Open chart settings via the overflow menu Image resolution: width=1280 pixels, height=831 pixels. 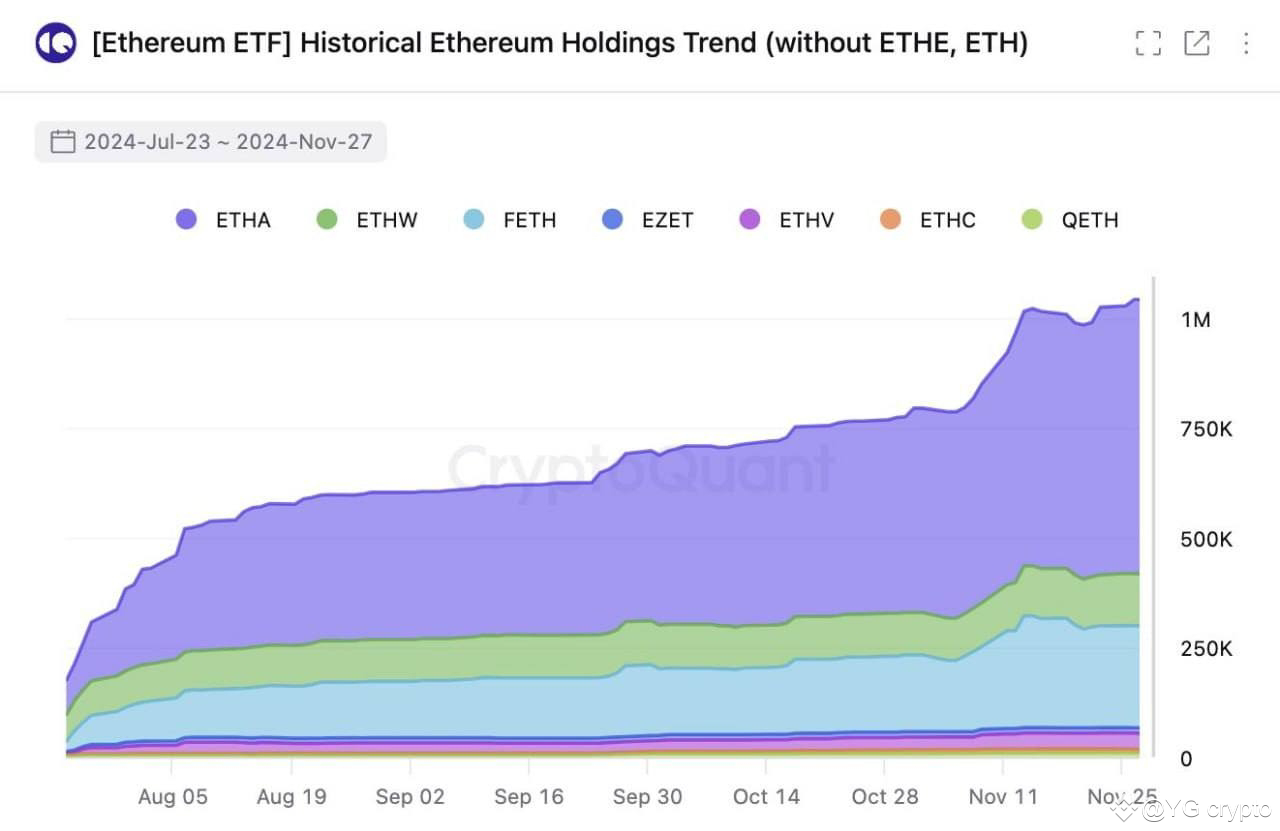(x=1245, y=43)
